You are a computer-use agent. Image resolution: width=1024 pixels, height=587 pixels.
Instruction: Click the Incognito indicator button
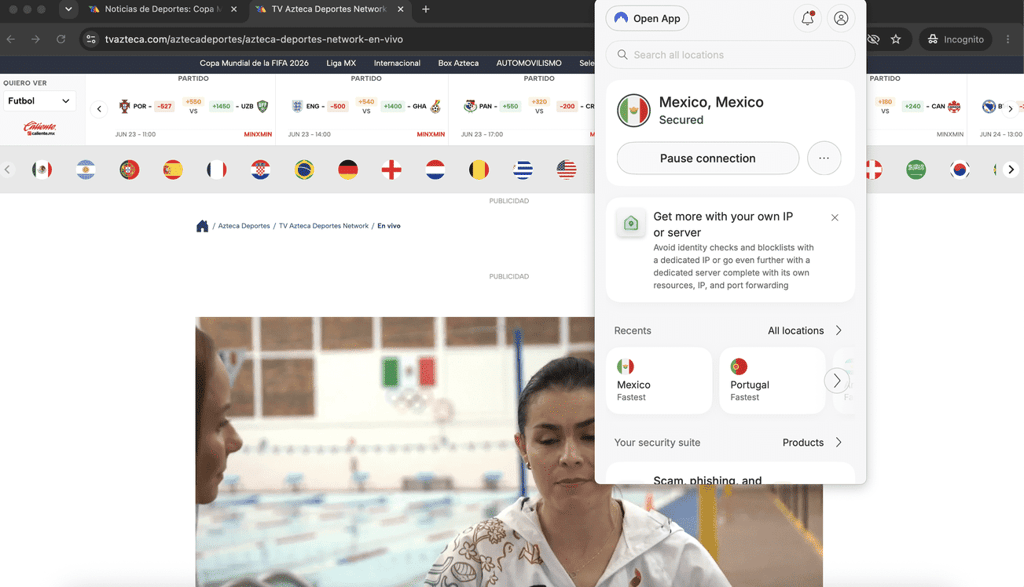pyautogui.click(x=956, y=39)
